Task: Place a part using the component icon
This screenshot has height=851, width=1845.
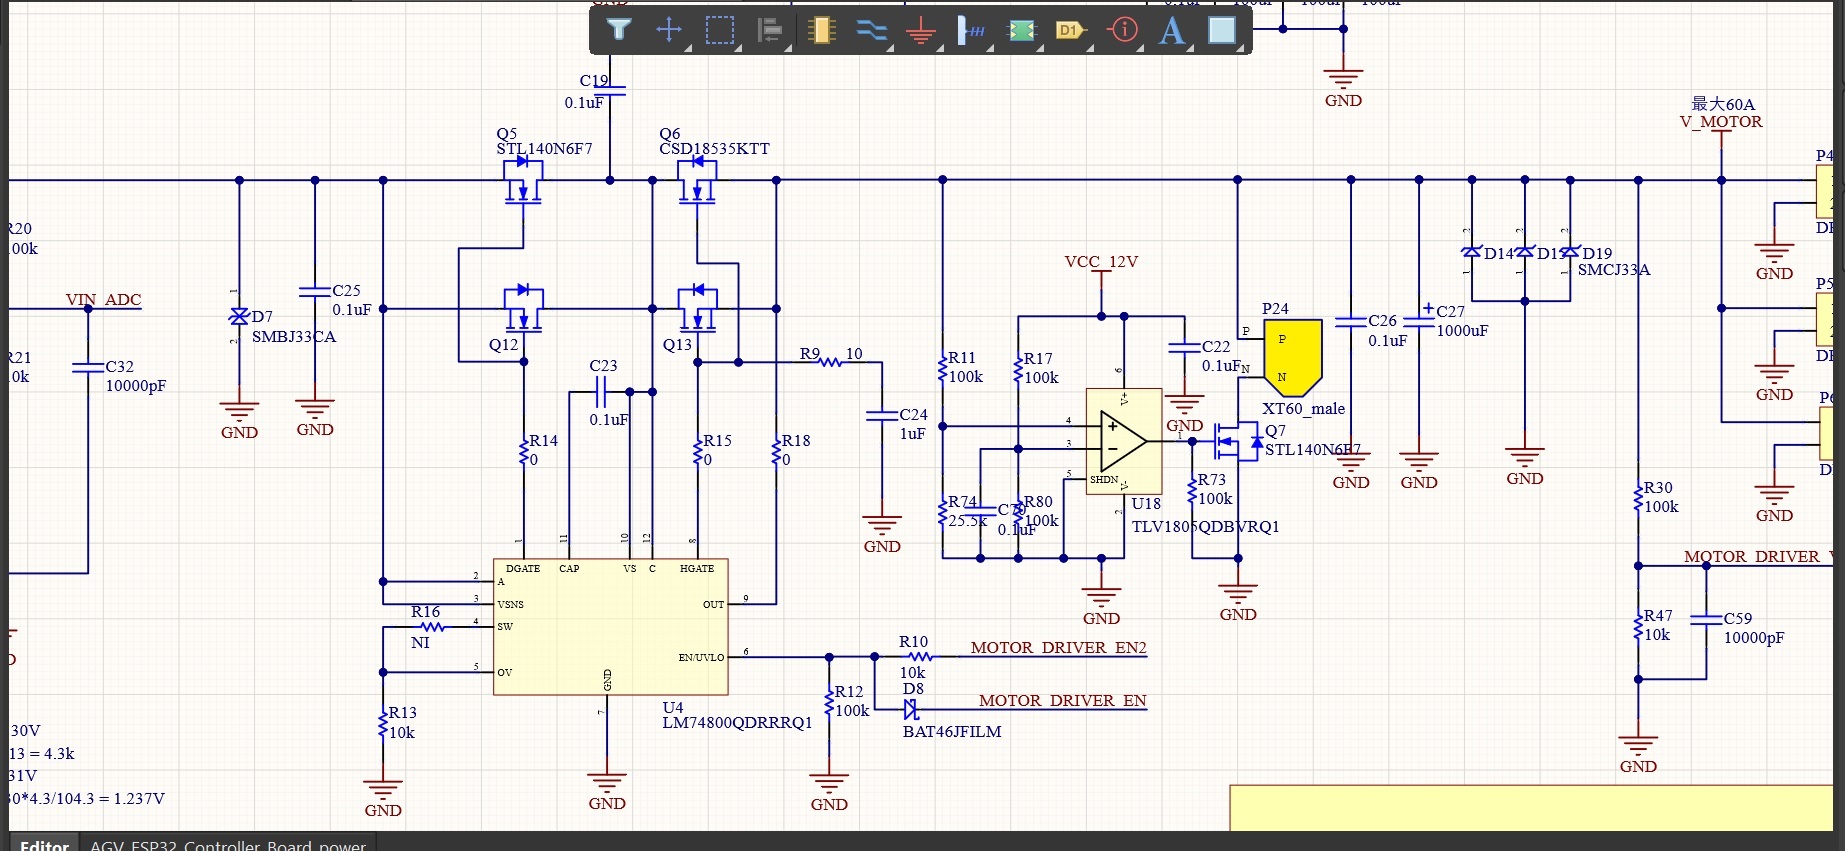Action: coord(821,30)
